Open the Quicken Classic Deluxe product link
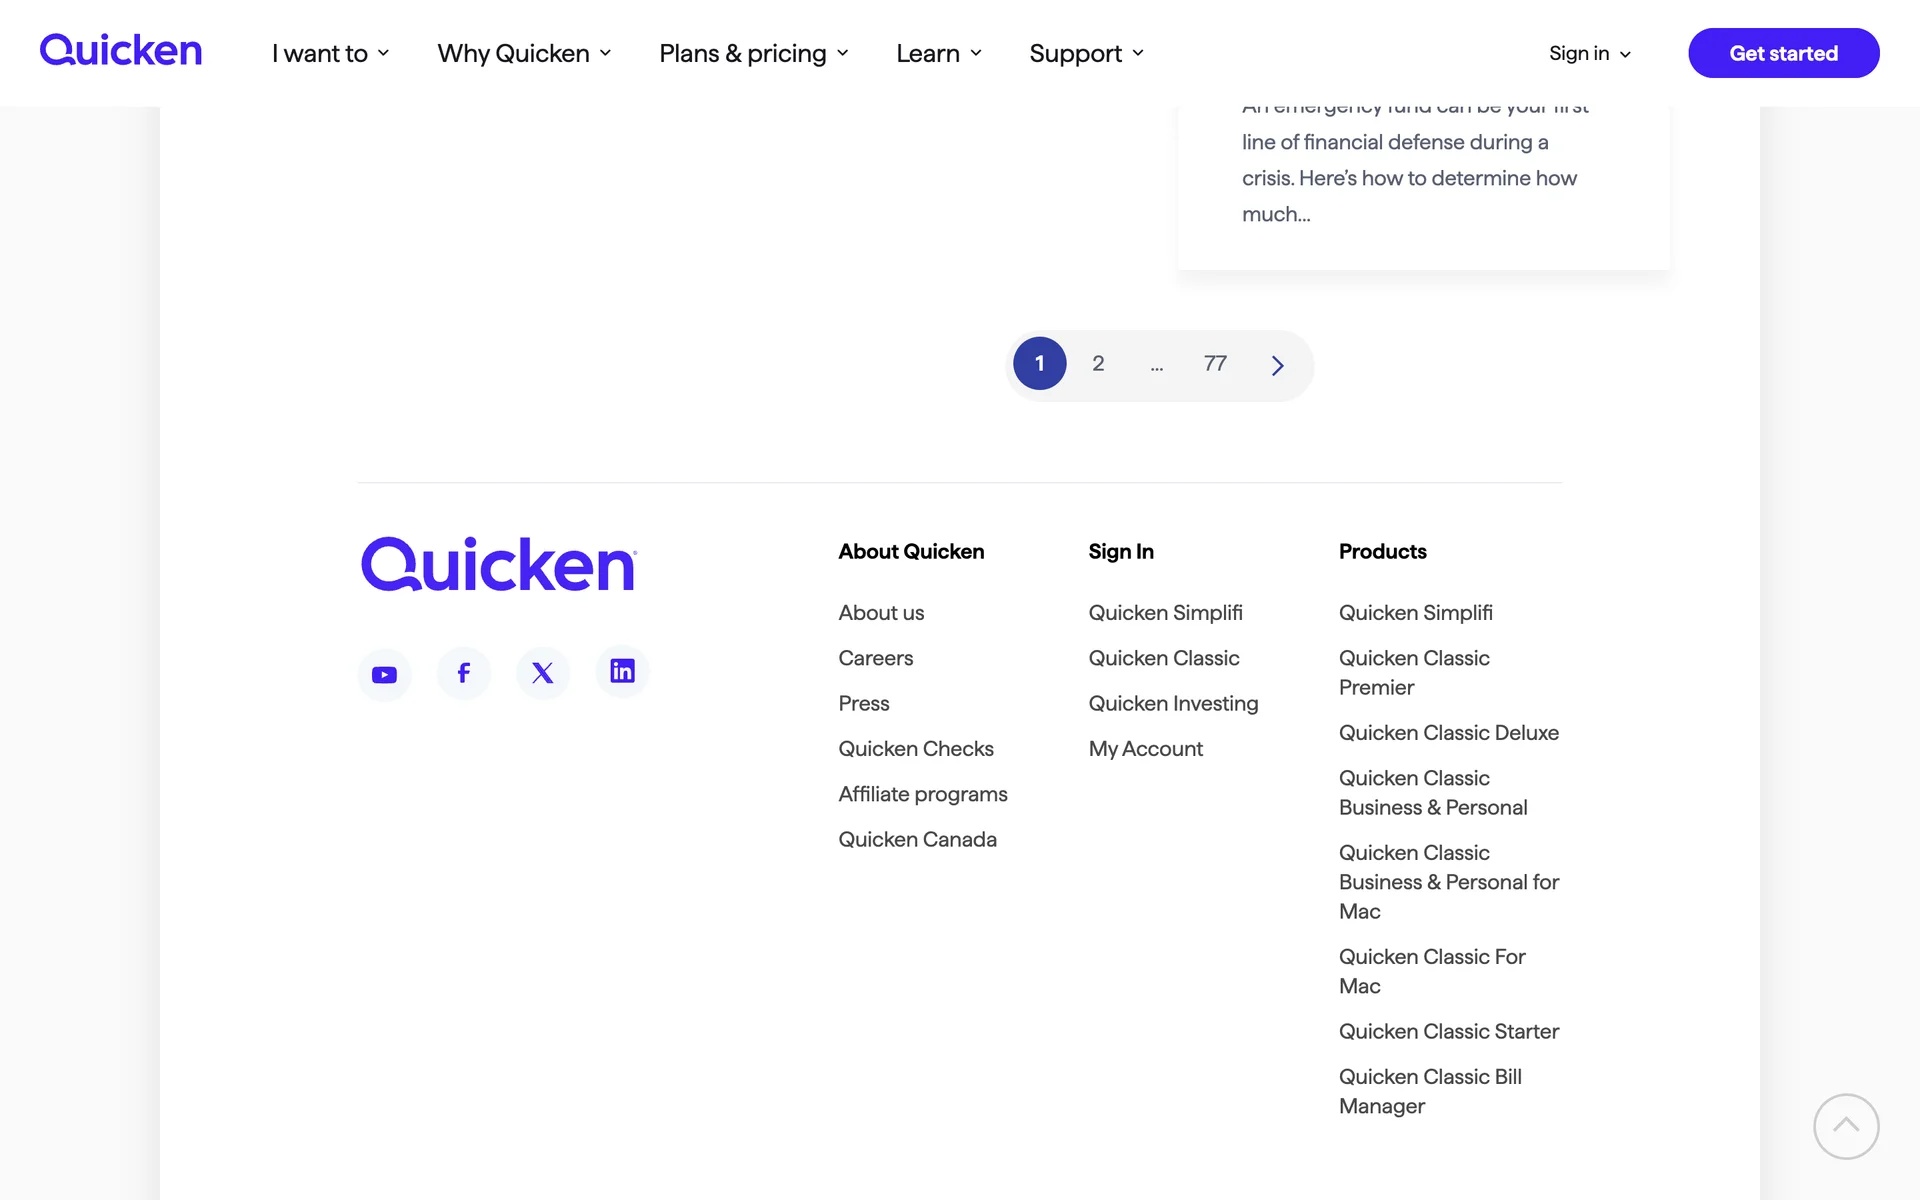Screen dimensions: 1920x1200 pyautogui.click(x=1448, y=733)
